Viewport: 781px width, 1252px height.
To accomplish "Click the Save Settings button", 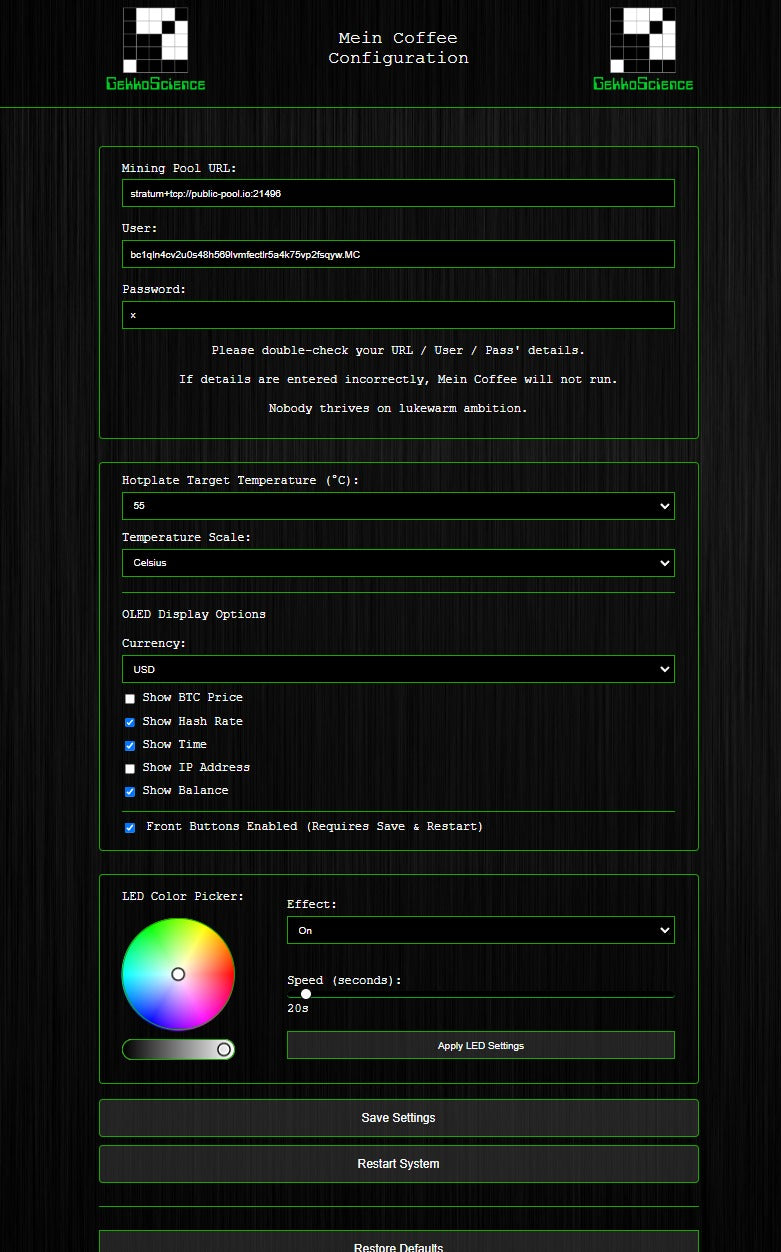I will (x=398, y=1118).
